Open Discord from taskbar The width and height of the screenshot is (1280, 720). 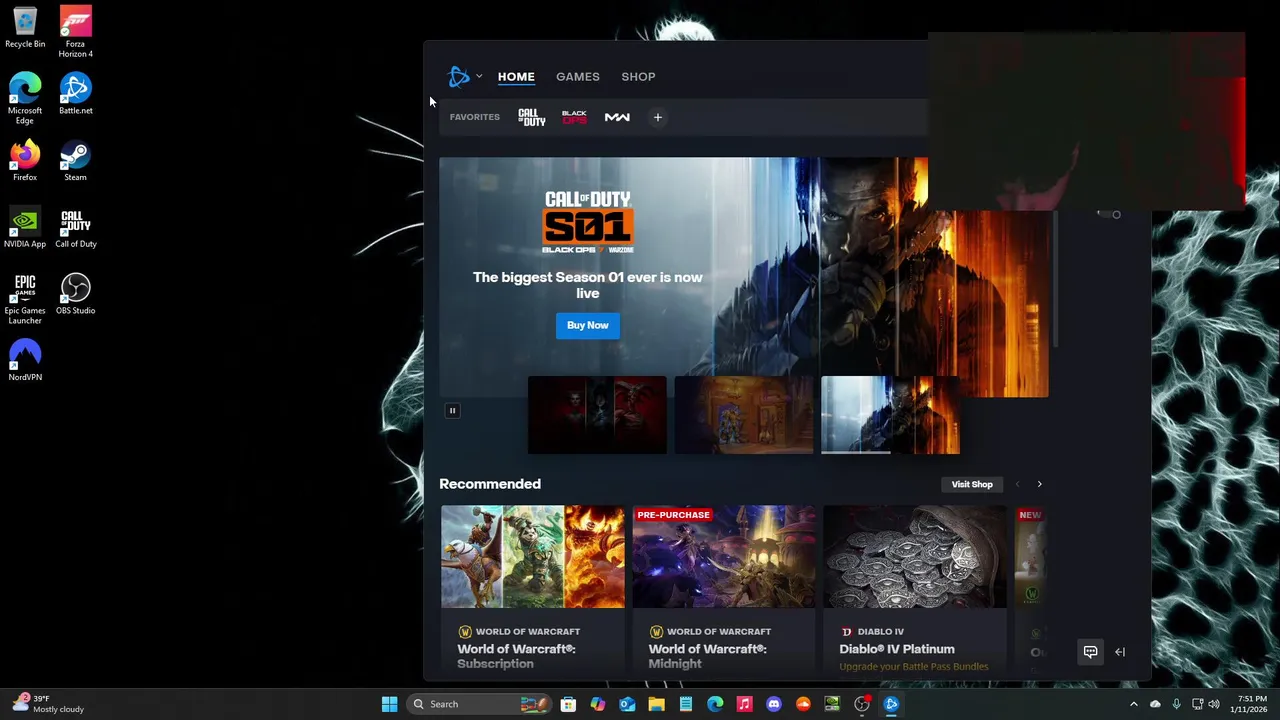pos(773,704)
